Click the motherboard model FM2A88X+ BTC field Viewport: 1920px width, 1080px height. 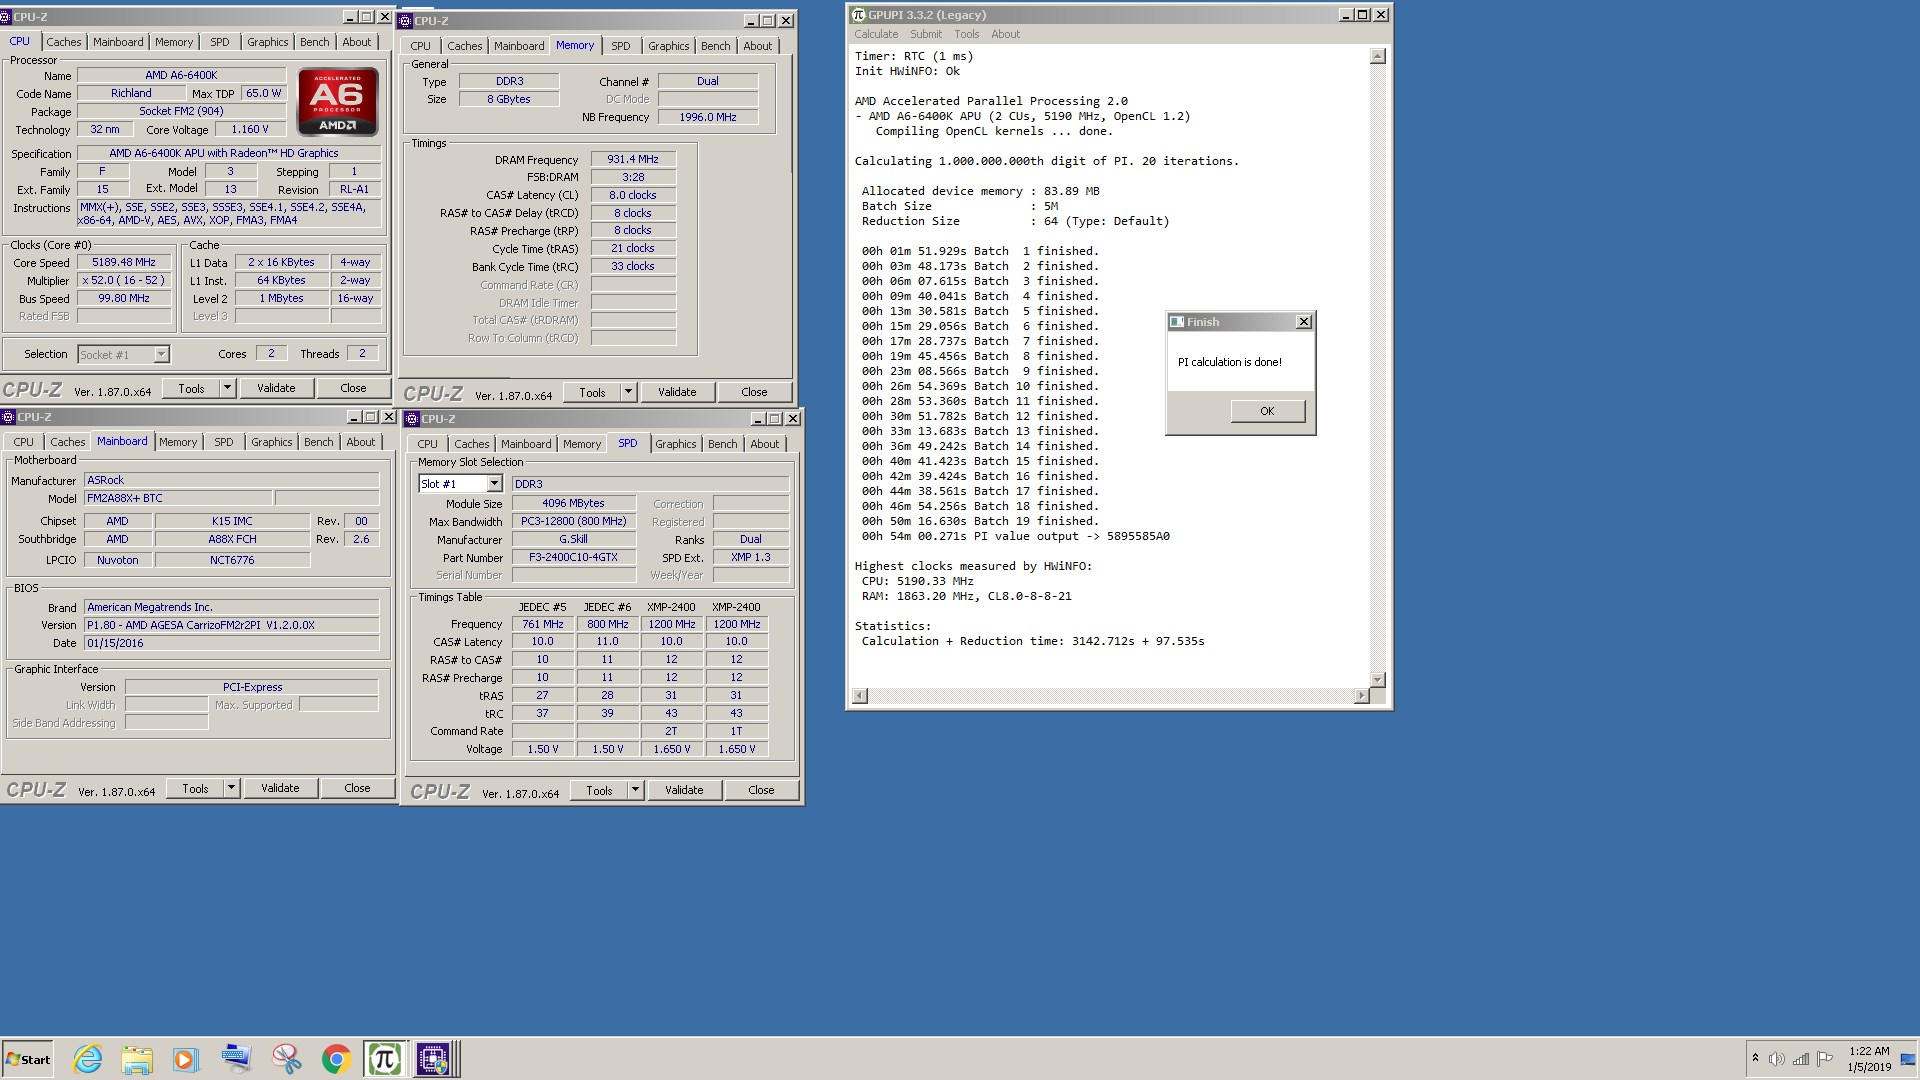[x=178, y=498]
